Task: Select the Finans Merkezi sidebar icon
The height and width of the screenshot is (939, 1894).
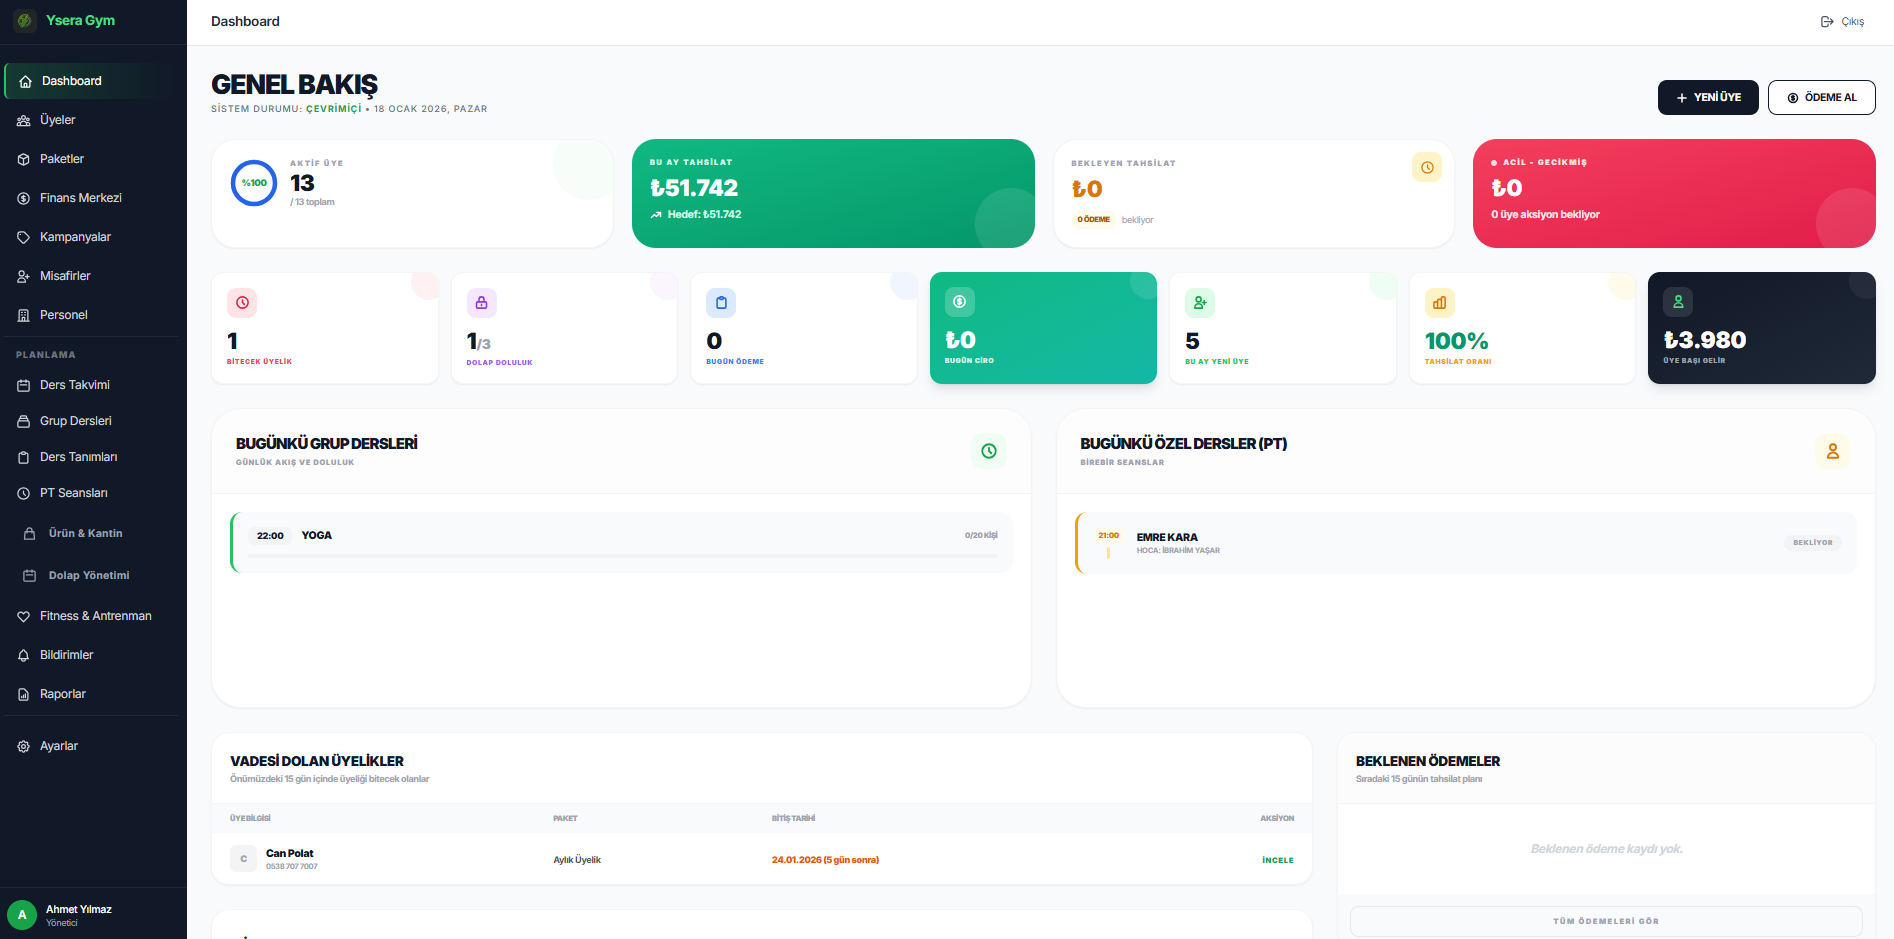Action: click(x=23, y=197)
